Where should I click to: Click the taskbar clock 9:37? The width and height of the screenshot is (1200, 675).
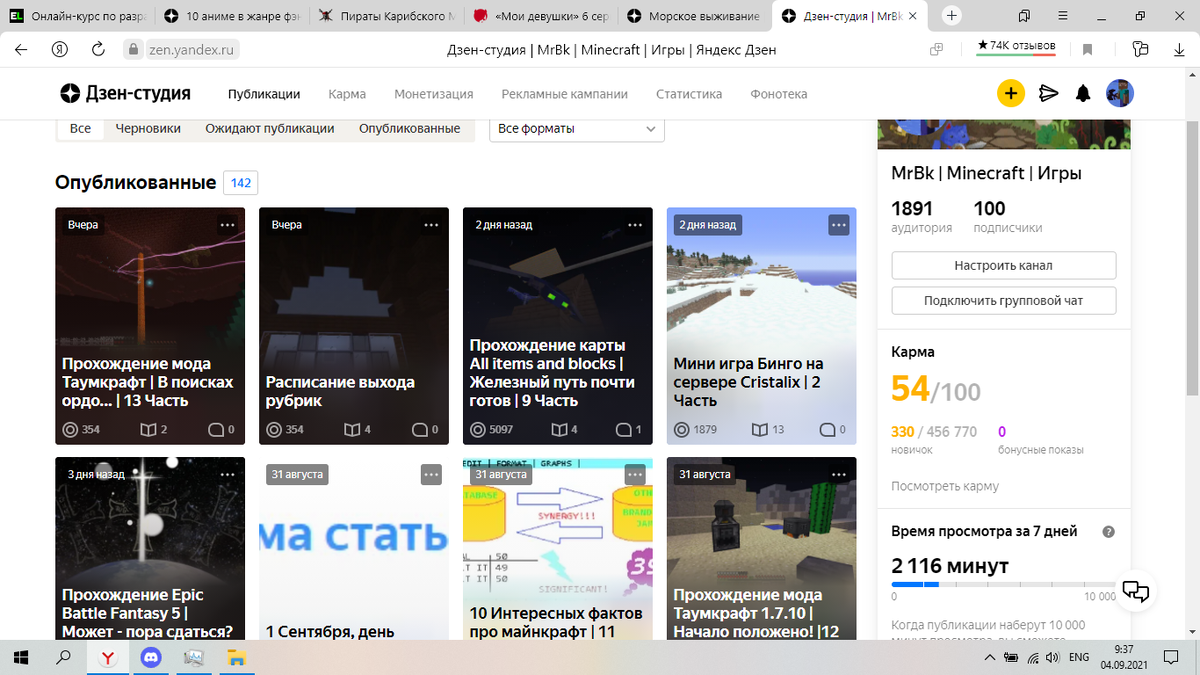1126,652
